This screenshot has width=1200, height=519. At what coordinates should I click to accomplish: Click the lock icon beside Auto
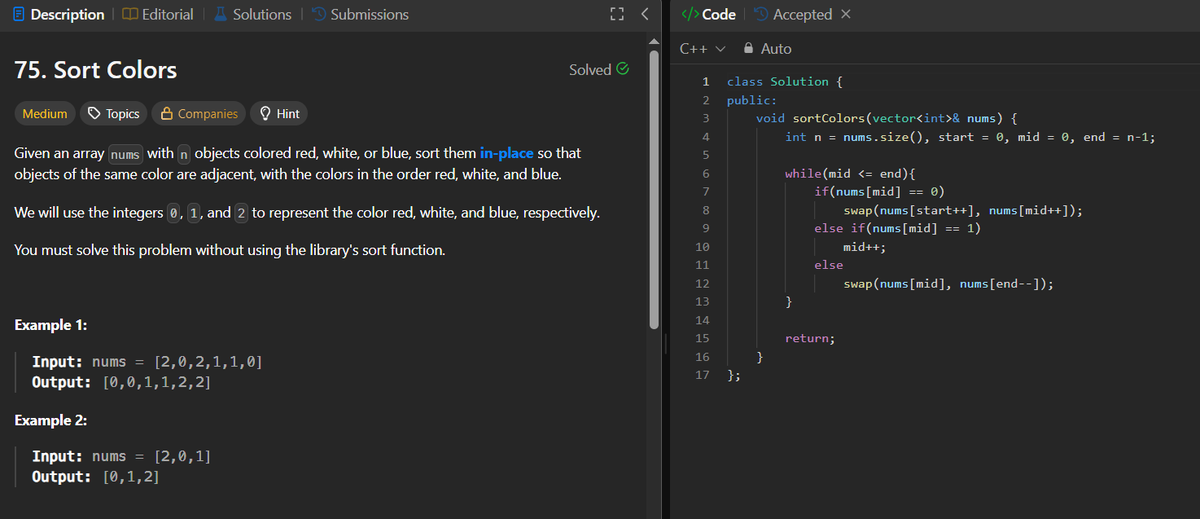coord(749,48)
